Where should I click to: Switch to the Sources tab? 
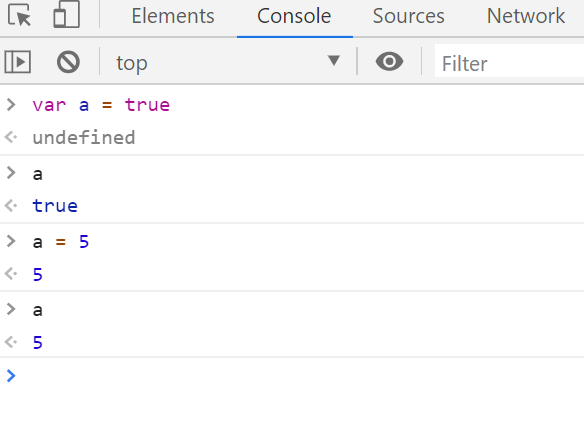click(x=409, y=16)
